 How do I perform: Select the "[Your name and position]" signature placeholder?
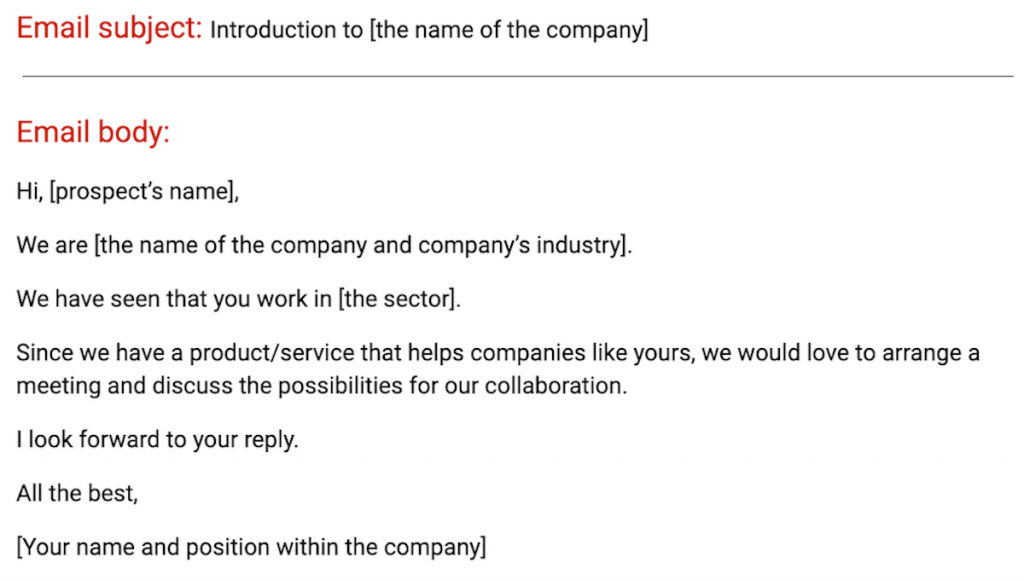251,548
